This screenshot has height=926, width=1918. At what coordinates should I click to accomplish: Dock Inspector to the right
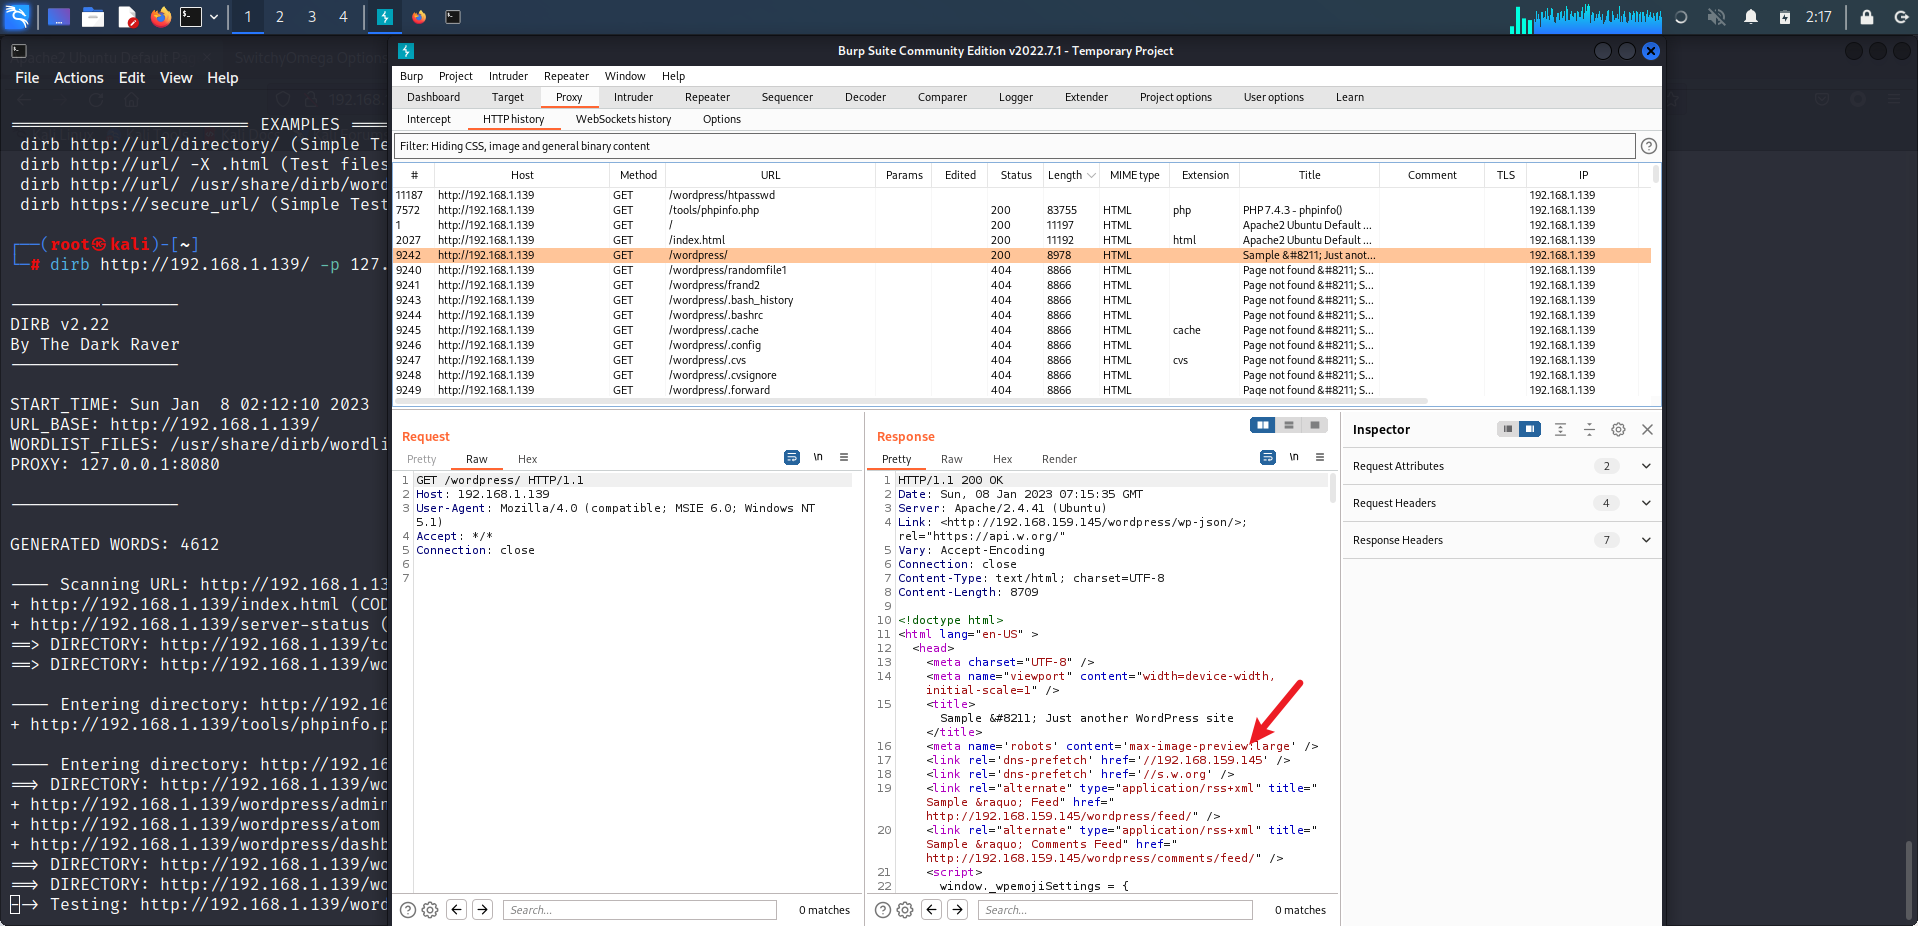click(x=1530, y=429)
